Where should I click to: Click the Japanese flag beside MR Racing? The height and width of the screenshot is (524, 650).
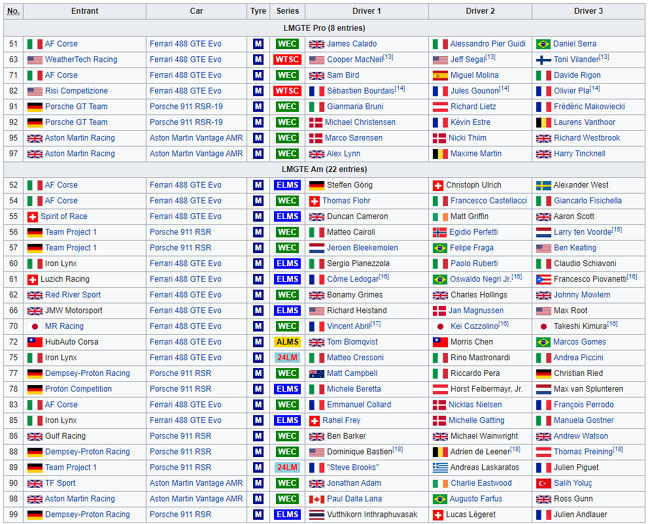pos(35,327)
